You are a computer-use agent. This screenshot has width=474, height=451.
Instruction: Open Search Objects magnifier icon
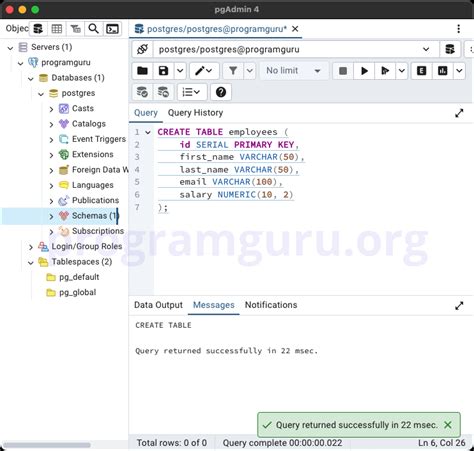pos(94,29)
